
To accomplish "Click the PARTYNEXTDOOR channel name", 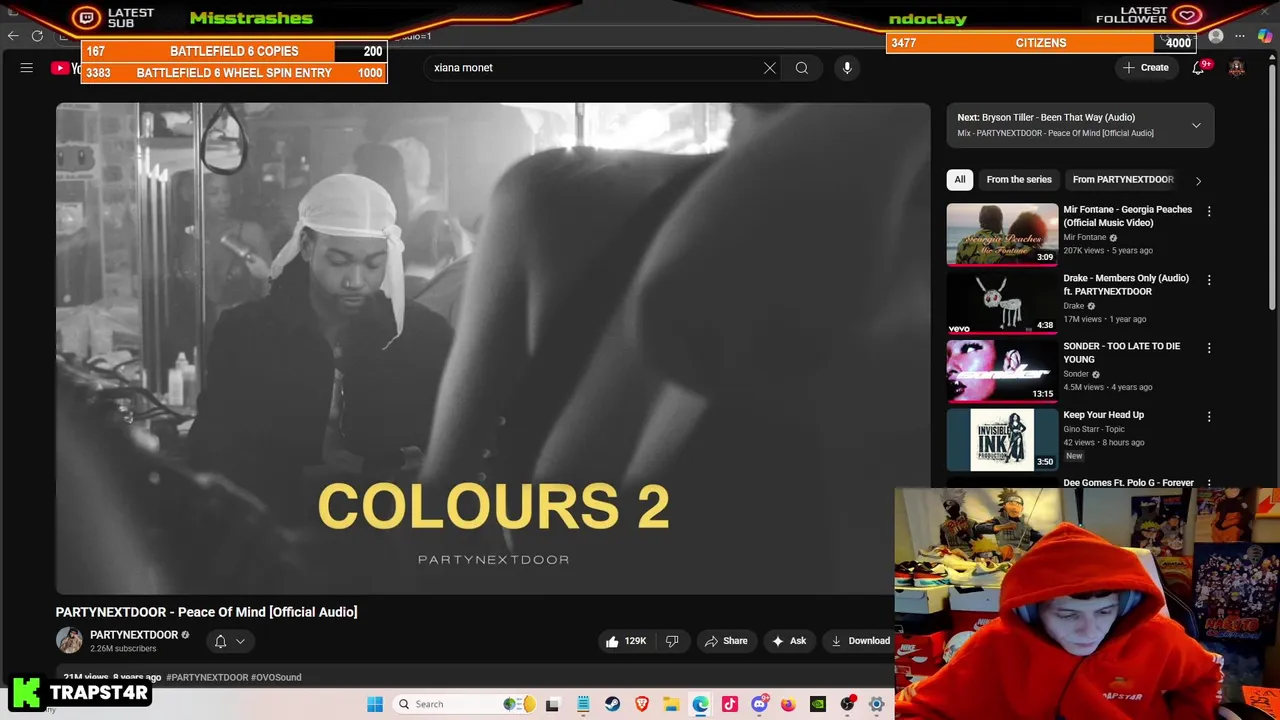I will (x=134, y=635).
